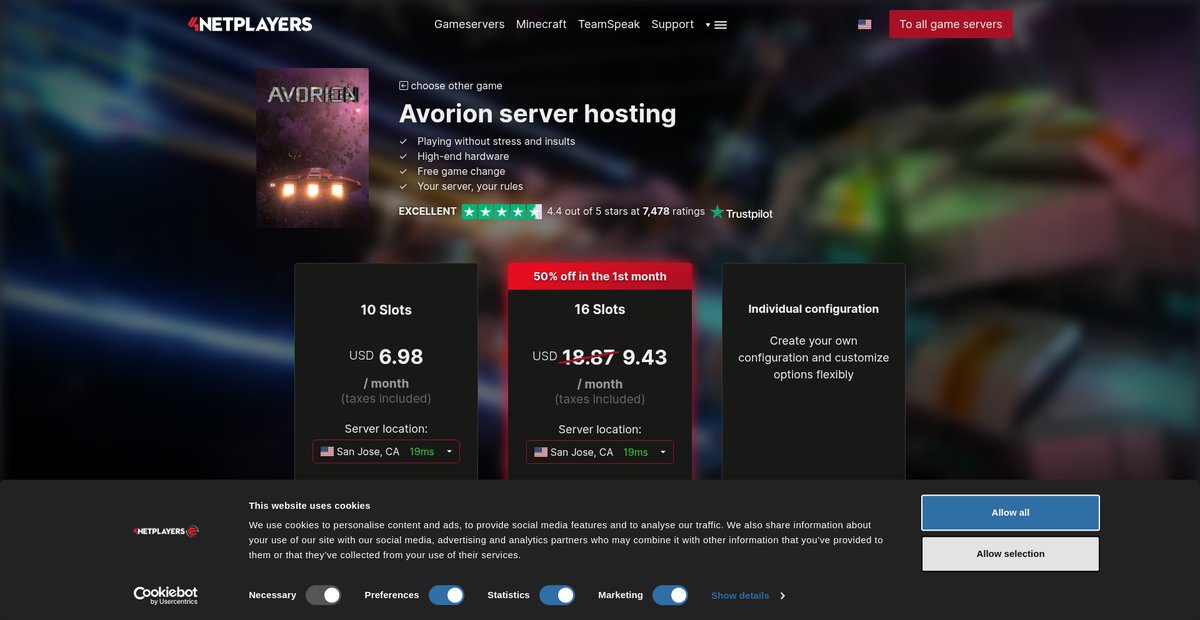Select the 10 Slots plan heading
This screenshot has width=1200, height=620.
(x=386, y=310)
